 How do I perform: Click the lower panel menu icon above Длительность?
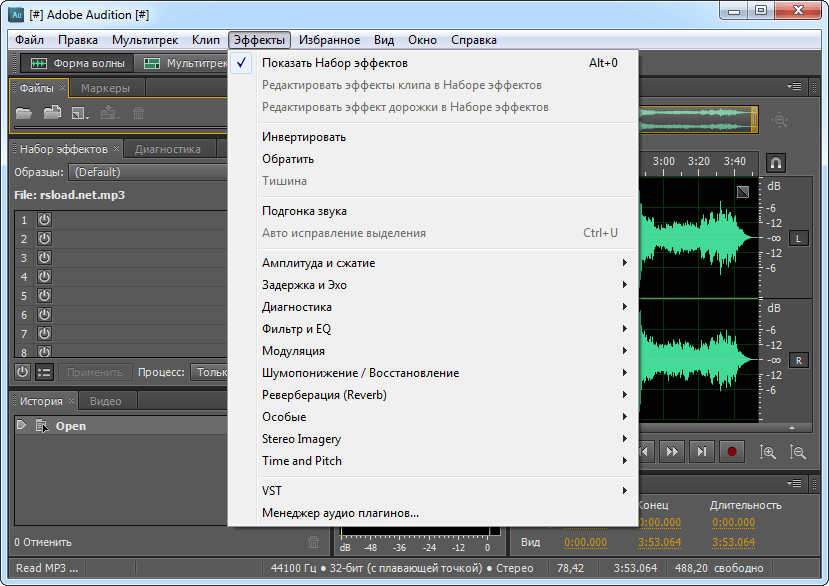click(x=794, y=483)
